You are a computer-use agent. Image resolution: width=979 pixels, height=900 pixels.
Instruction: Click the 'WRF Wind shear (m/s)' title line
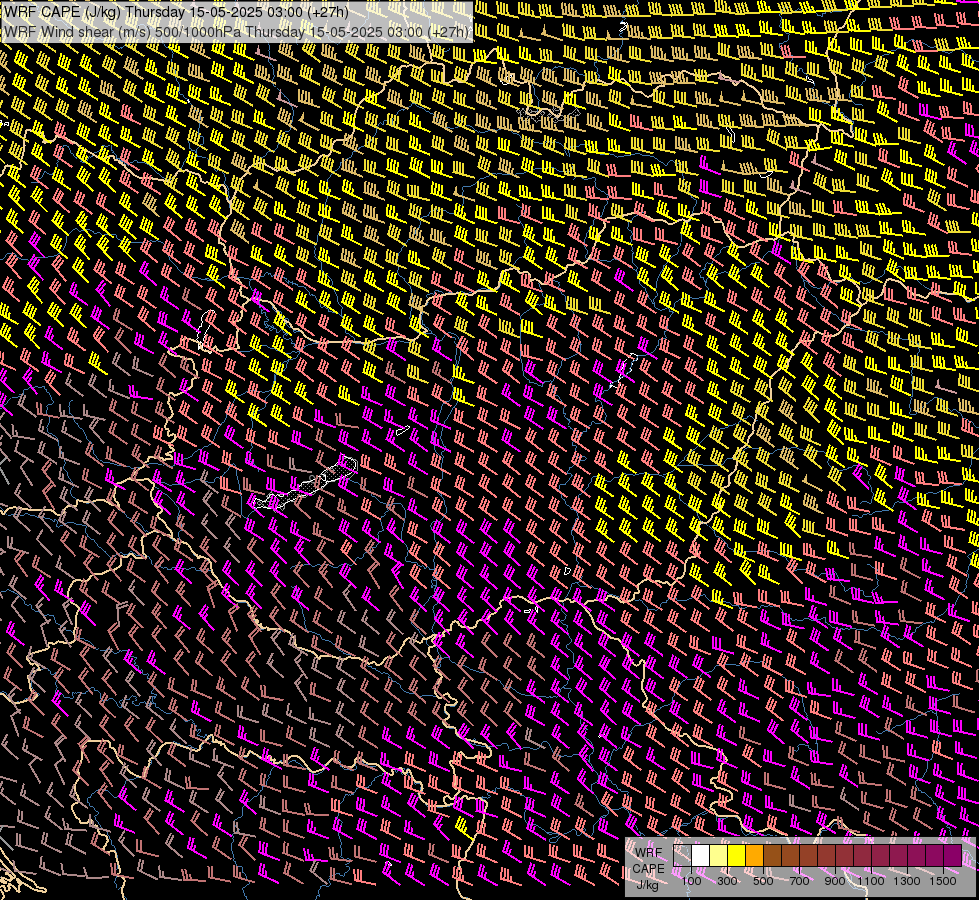click(236, 32)
